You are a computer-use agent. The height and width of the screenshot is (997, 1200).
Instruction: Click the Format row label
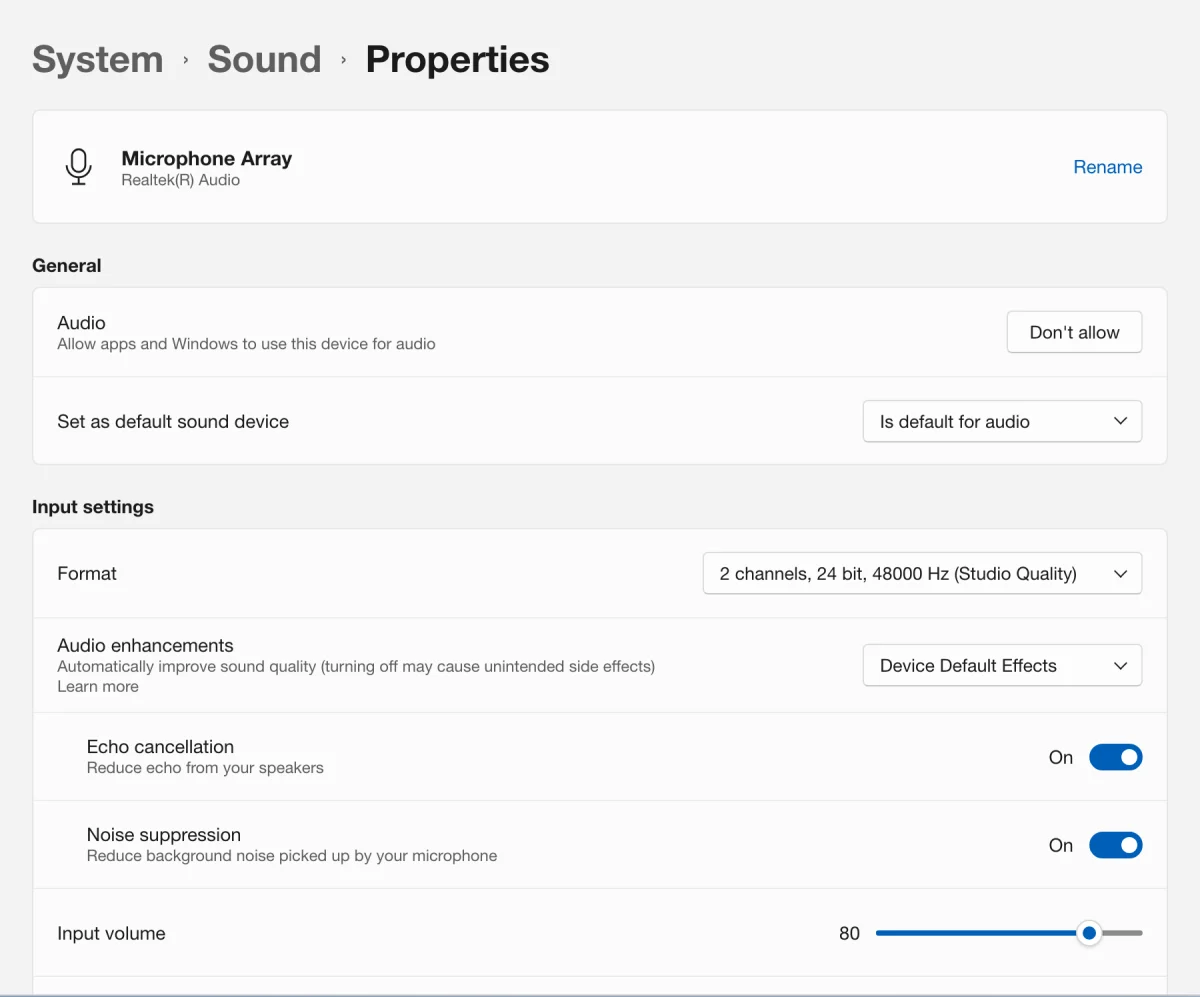click(87, 573)
